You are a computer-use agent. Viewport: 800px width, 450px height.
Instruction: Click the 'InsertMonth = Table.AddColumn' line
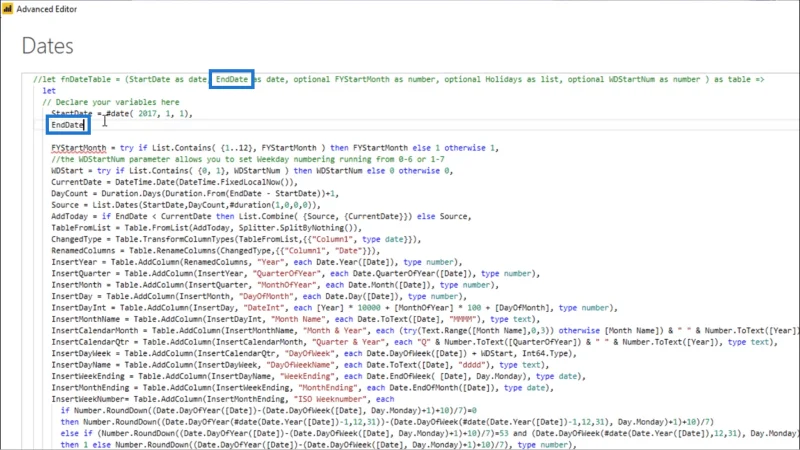(x=275, y=285)
